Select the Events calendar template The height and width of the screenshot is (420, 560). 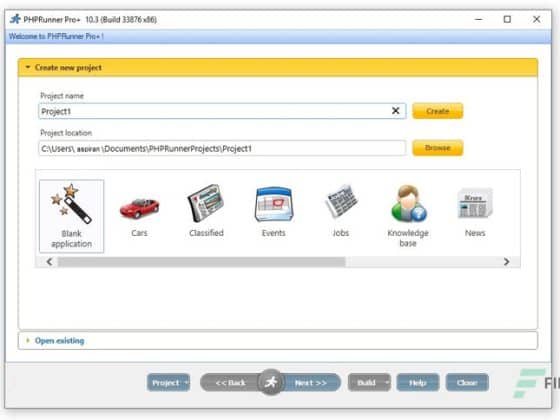coord(274,204)
